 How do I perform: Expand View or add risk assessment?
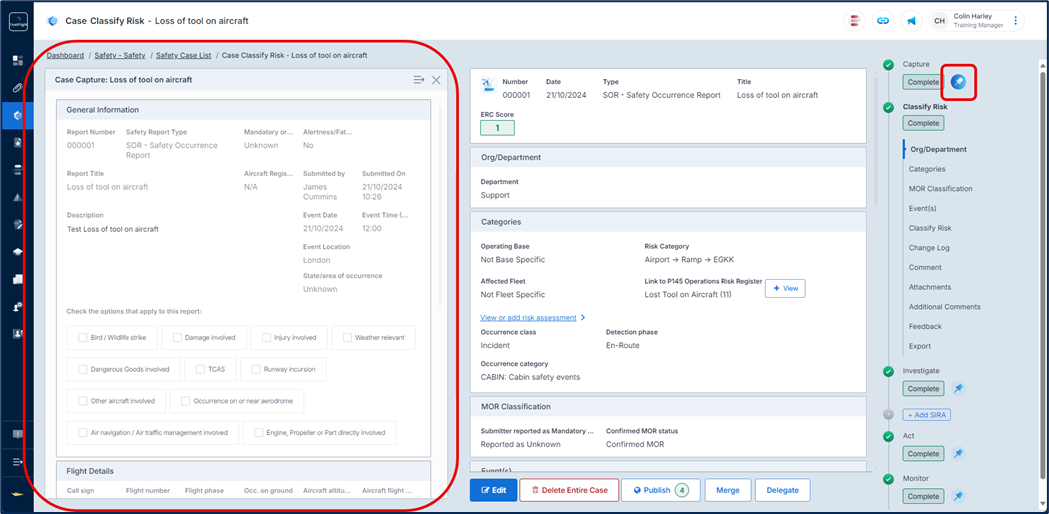[x=532, y=318]
